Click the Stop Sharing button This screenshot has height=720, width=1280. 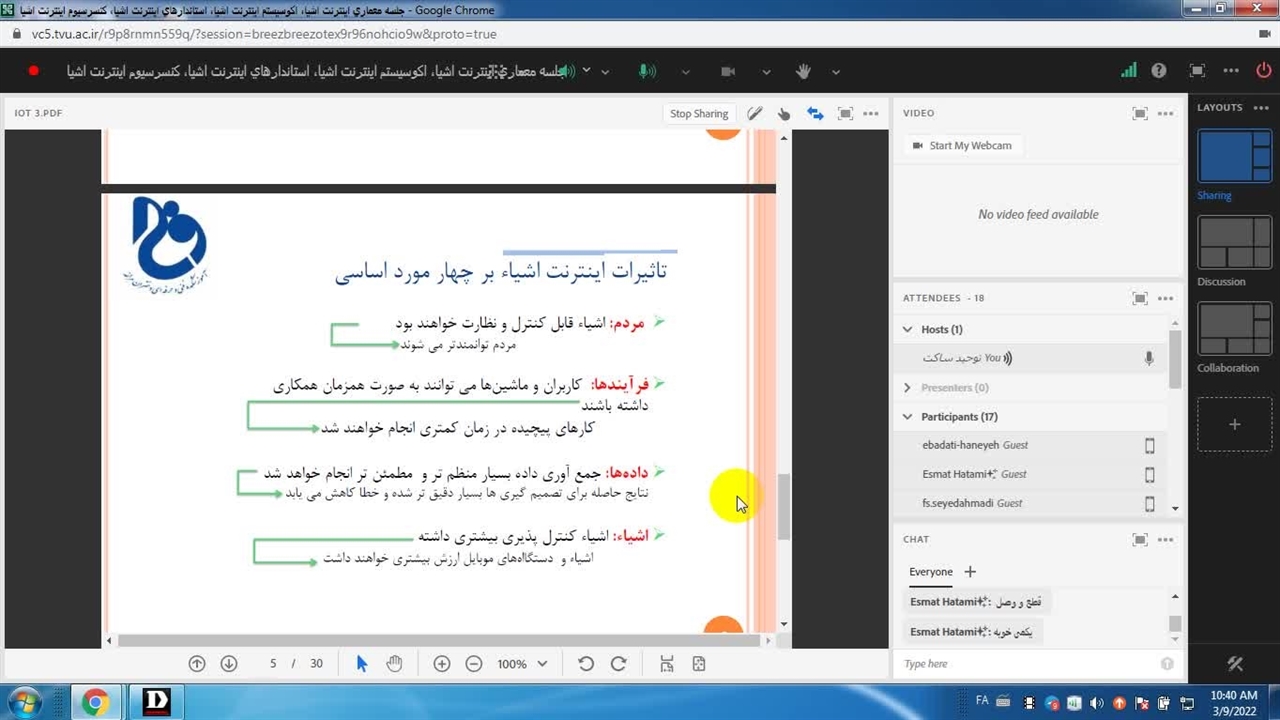pos(698,113)
